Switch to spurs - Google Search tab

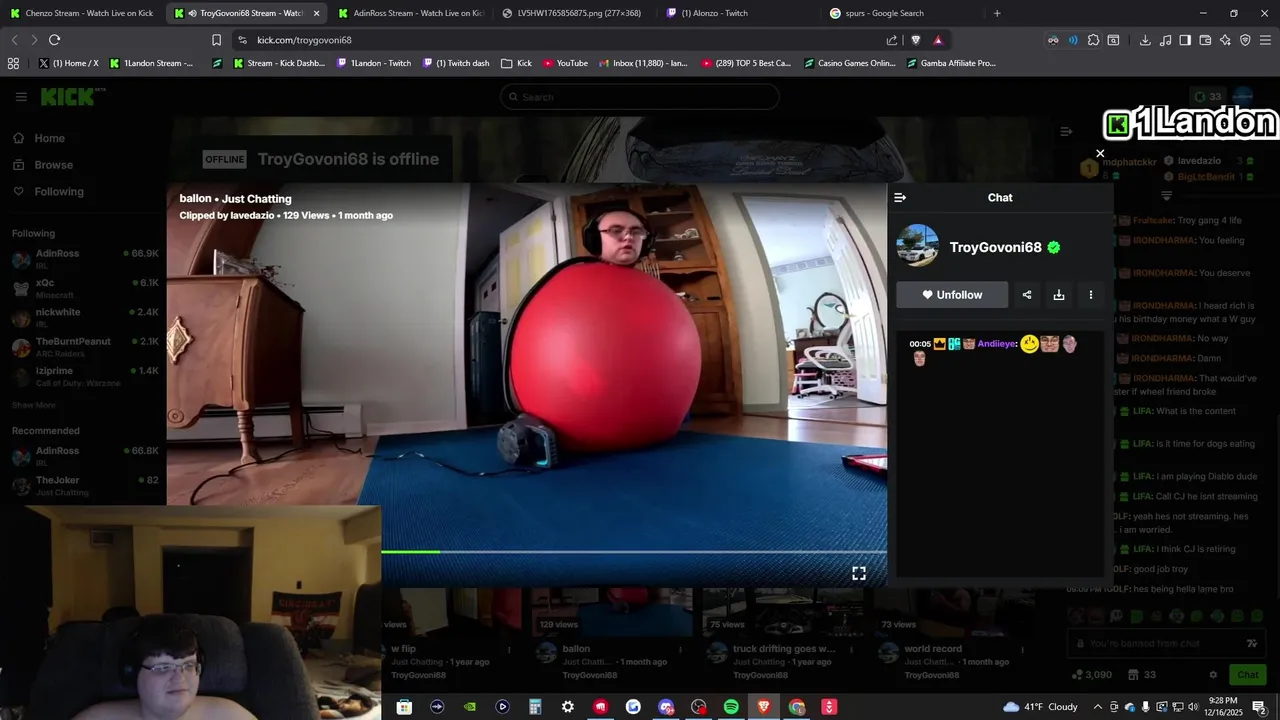click(x=900, y=13)
